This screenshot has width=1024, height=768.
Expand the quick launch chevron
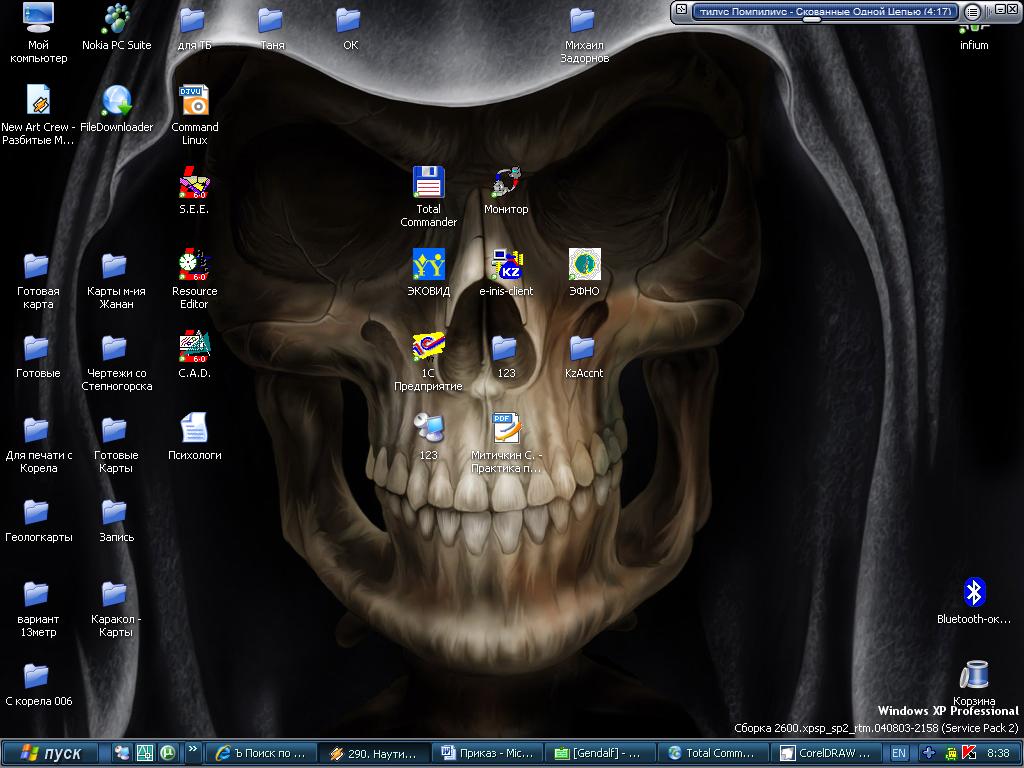pyautogui.click(x=192, y=750)
